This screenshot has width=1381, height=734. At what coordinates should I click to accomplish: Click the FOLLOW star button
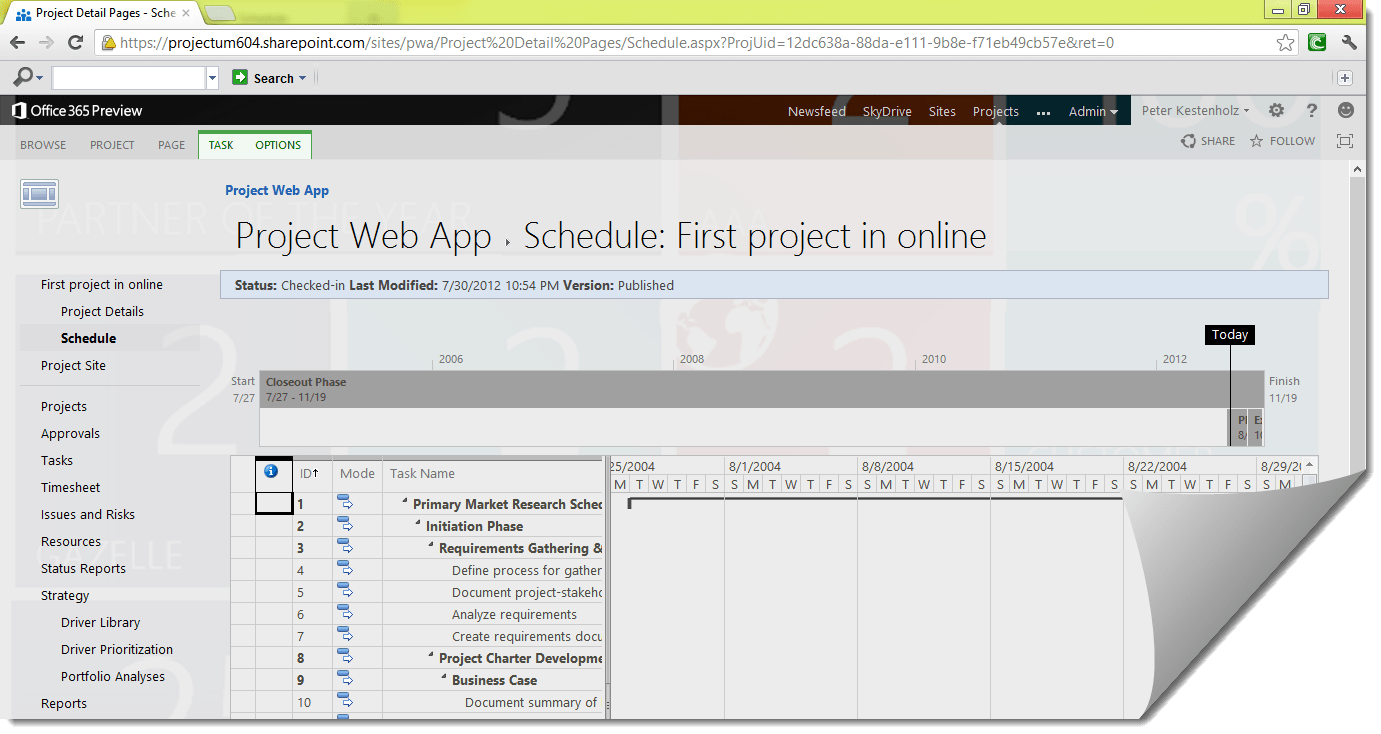1282,141
